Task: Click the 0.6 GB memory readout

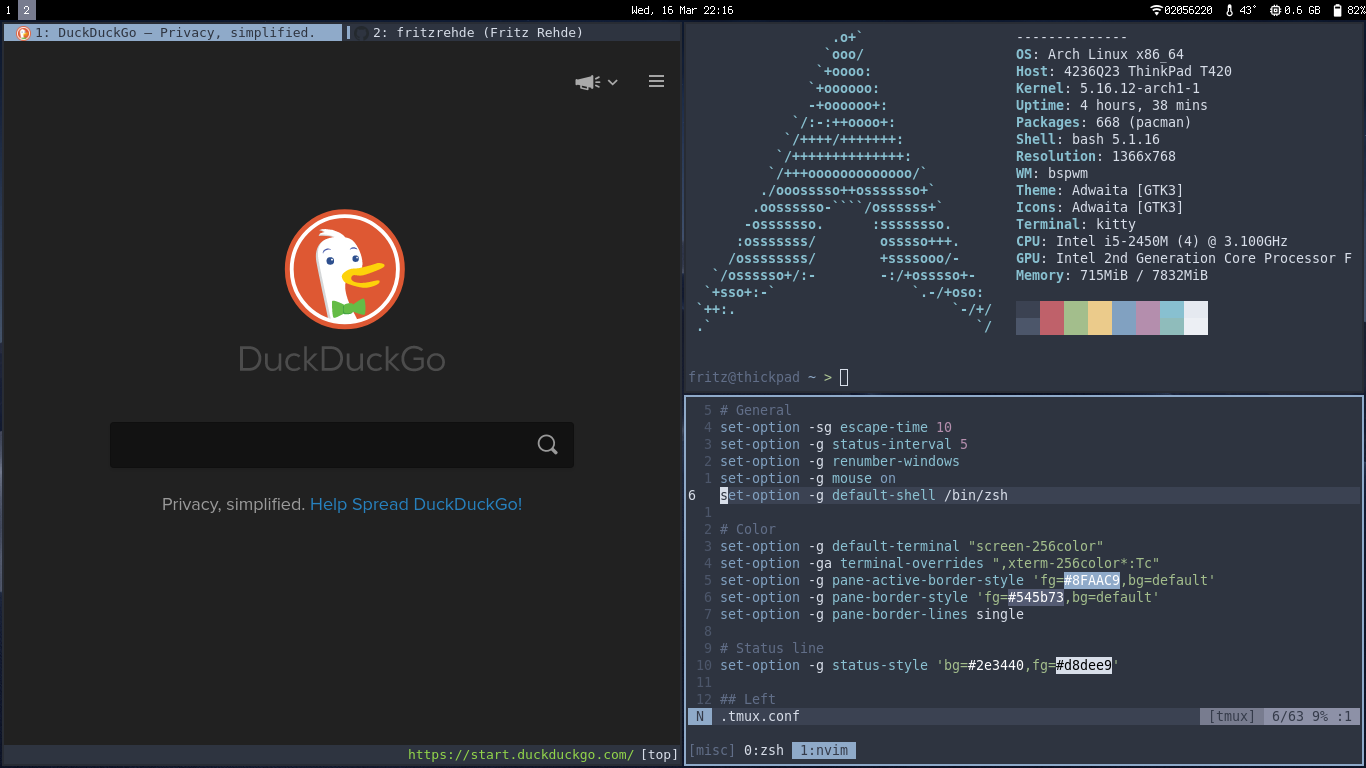Action: pos(1302,10)
